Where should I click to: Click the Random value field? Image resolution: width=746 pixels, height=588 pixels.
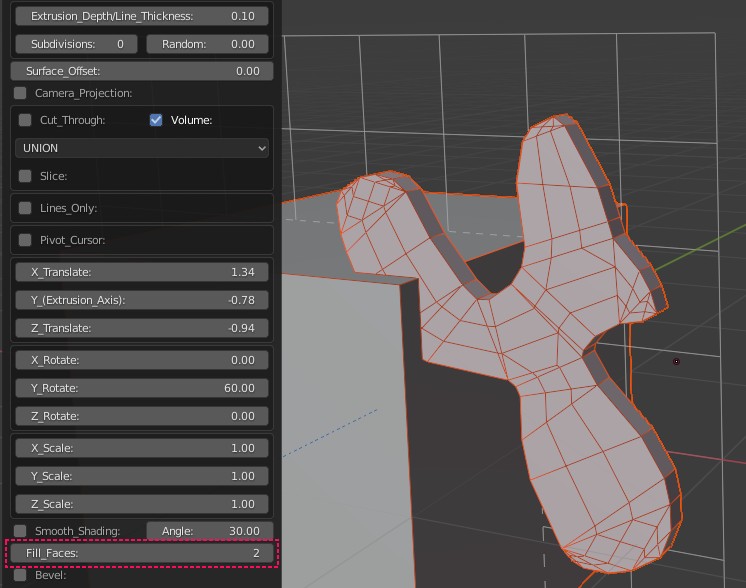(x=208, y=44)
